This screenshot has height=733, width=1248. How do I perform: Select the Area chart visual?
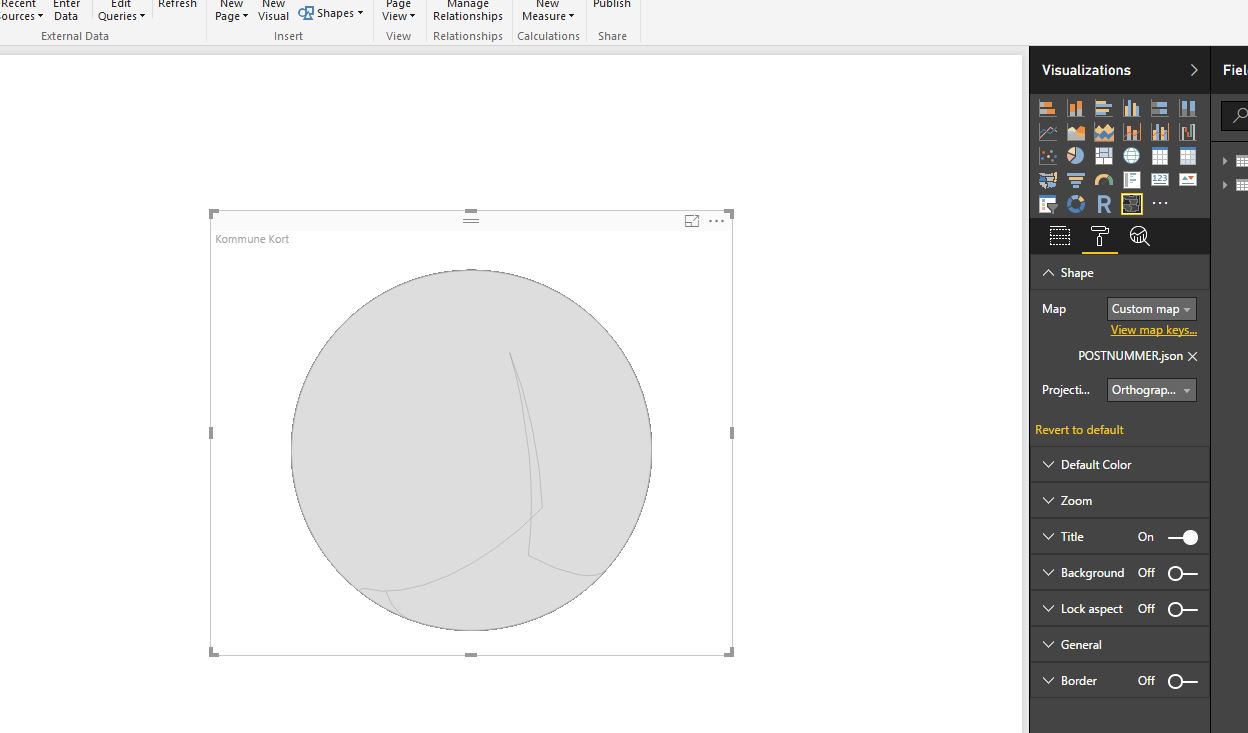1075,132
